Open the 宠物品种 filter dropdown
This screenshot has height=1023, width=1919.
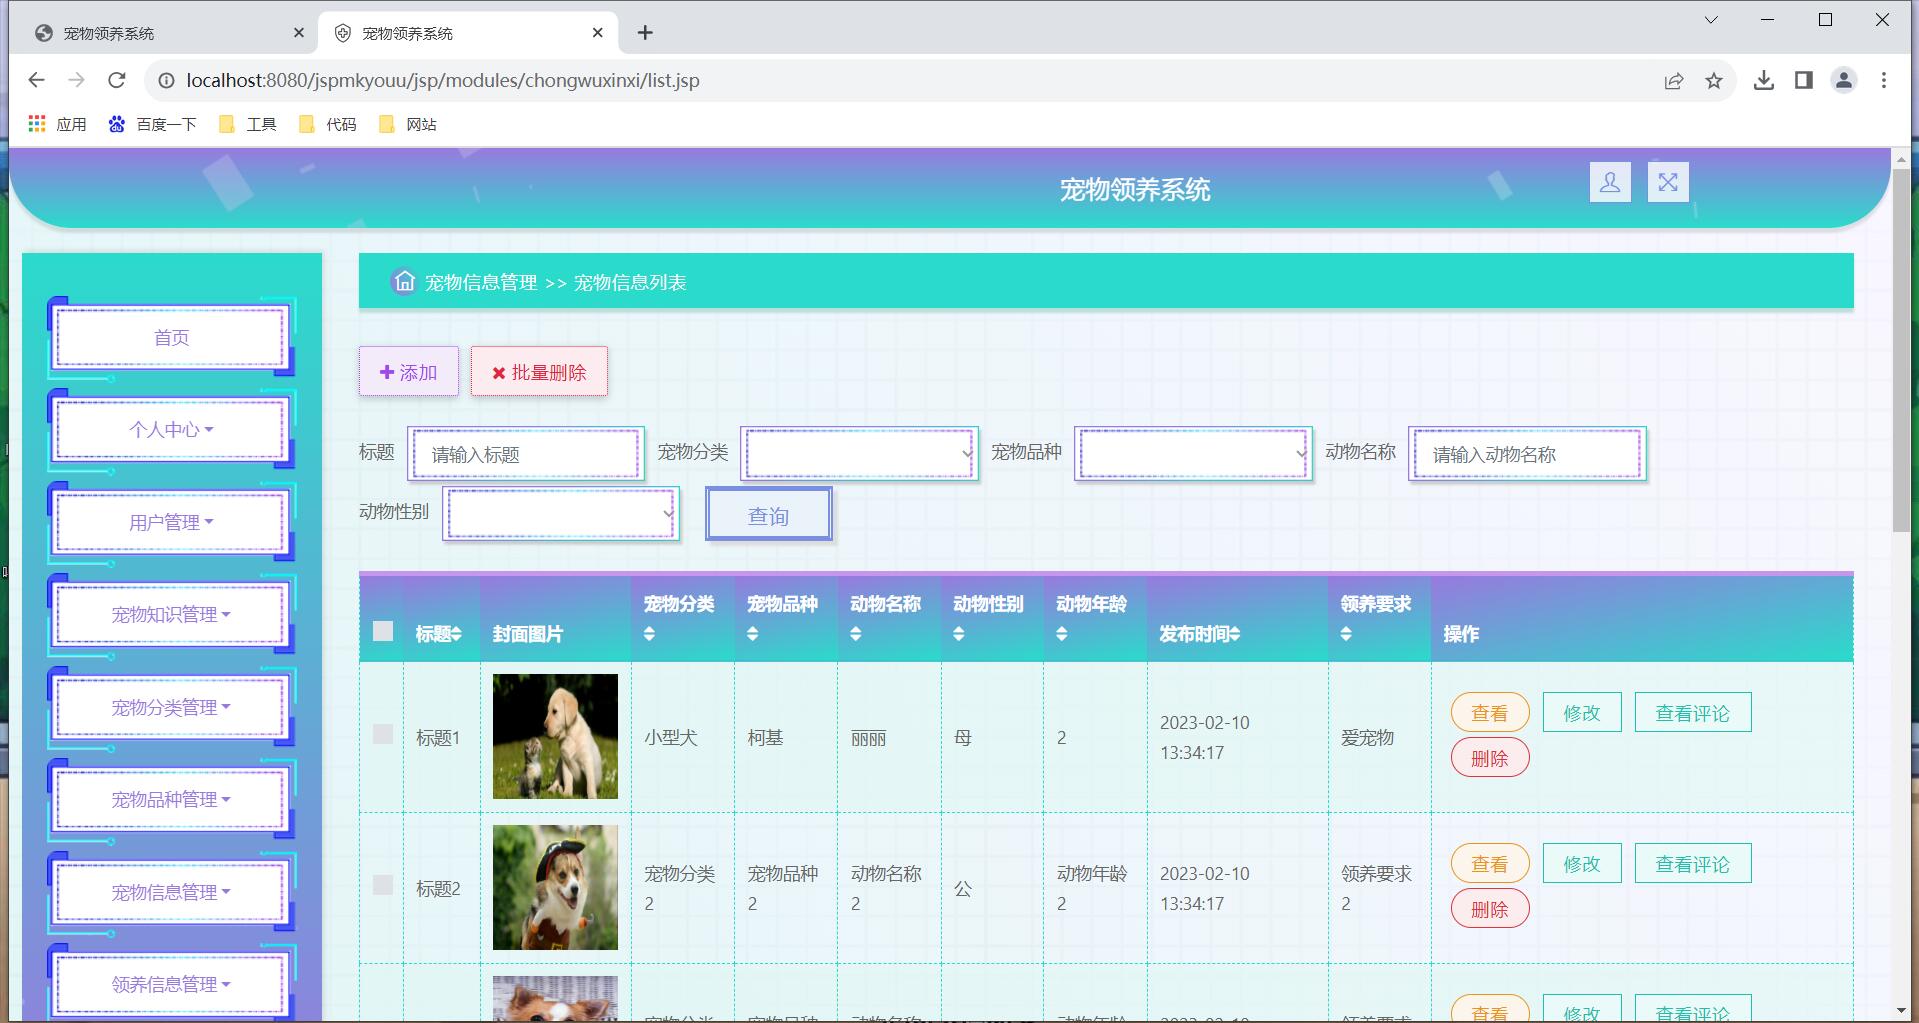tap(1193, 453)
